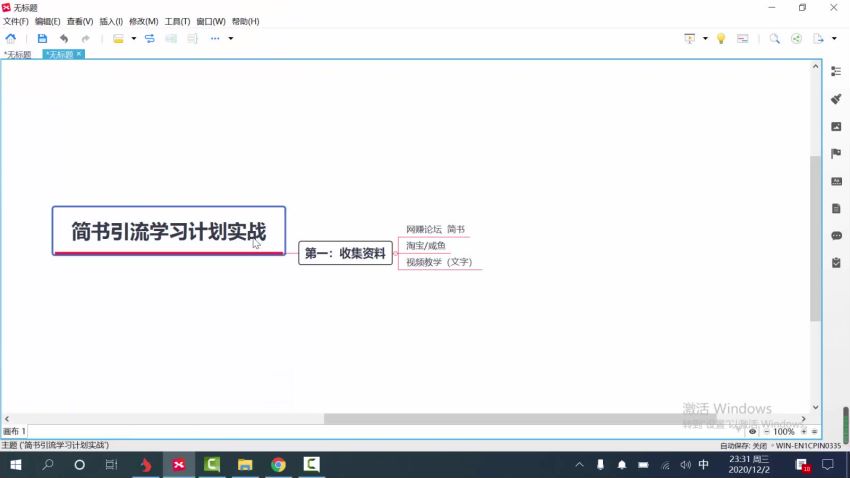
Task: Open the Notes panel in the right sidebar
Action: click(836, 208)
